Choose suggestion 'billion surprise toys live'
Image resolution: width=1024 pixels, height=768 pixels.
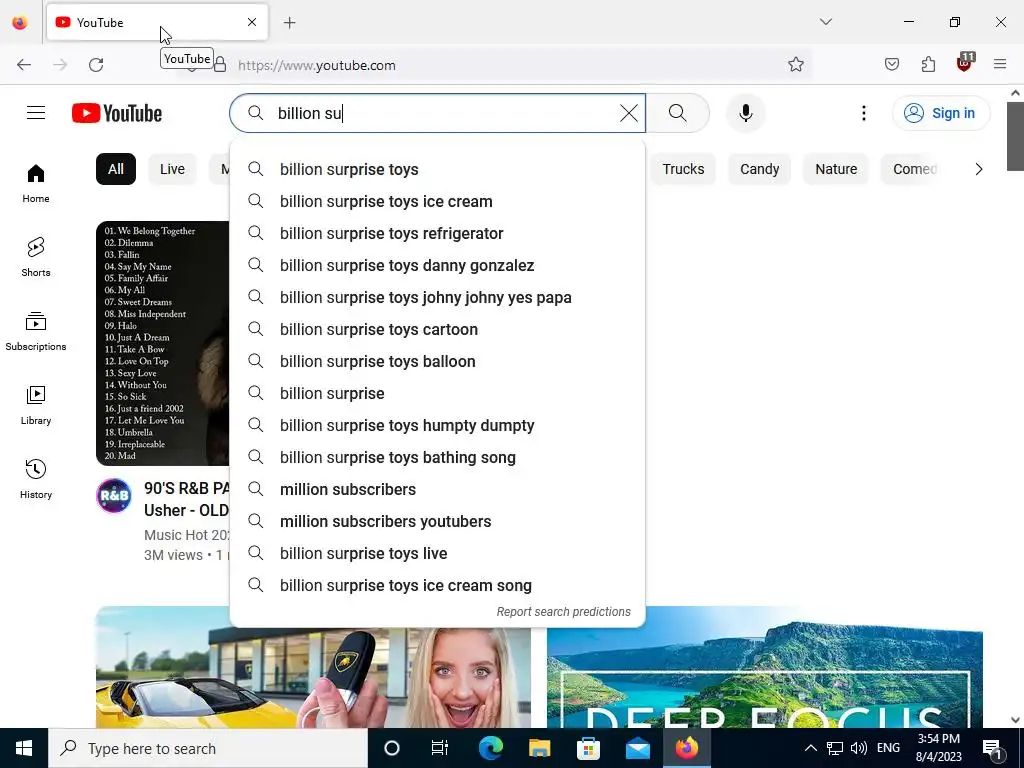438,553
